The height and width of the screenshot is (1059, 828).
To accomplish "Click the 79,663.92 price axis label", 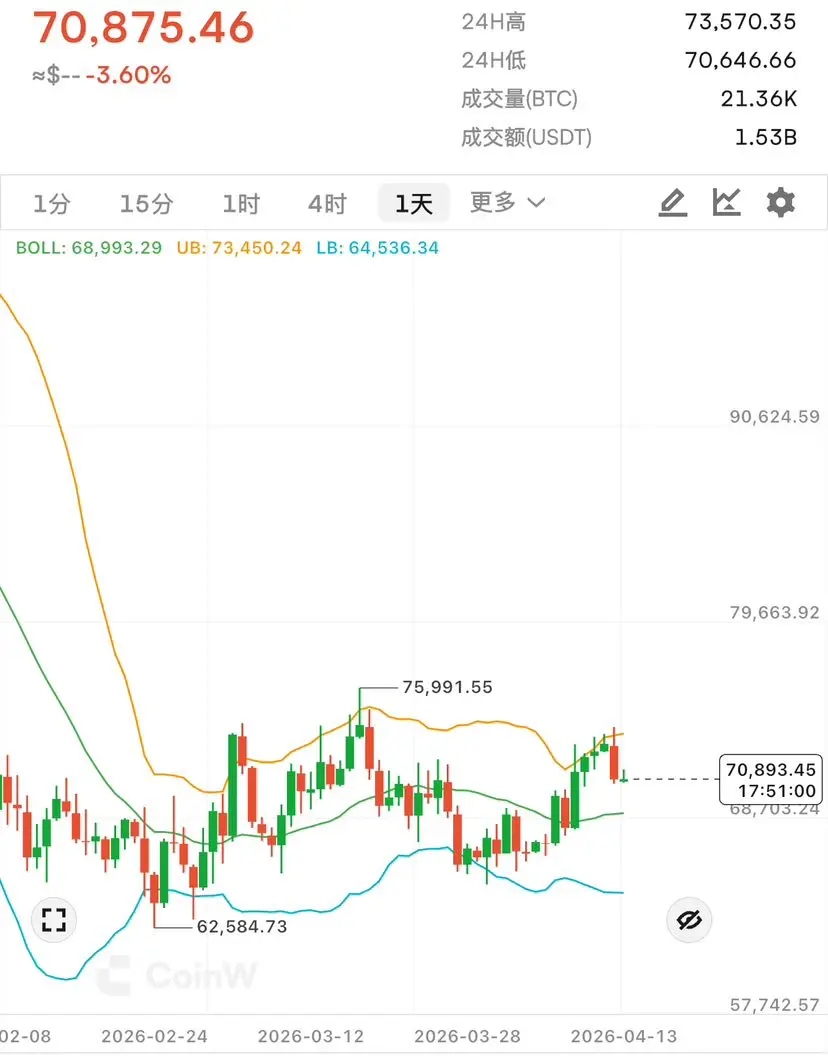I will coord(775,613).
